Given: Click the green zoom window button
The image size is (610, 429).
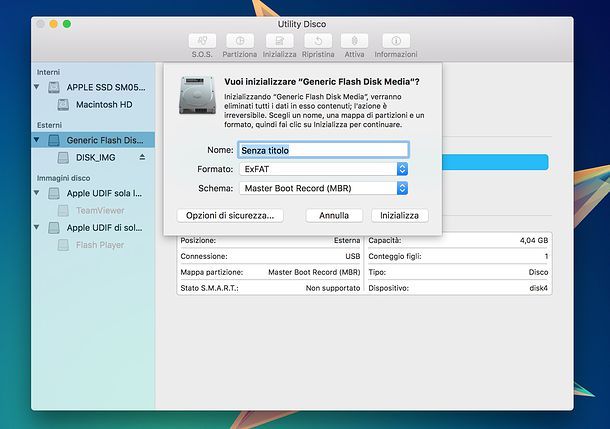Looking at the screenshot, I should pyautogui.click(x=67, y=24).
